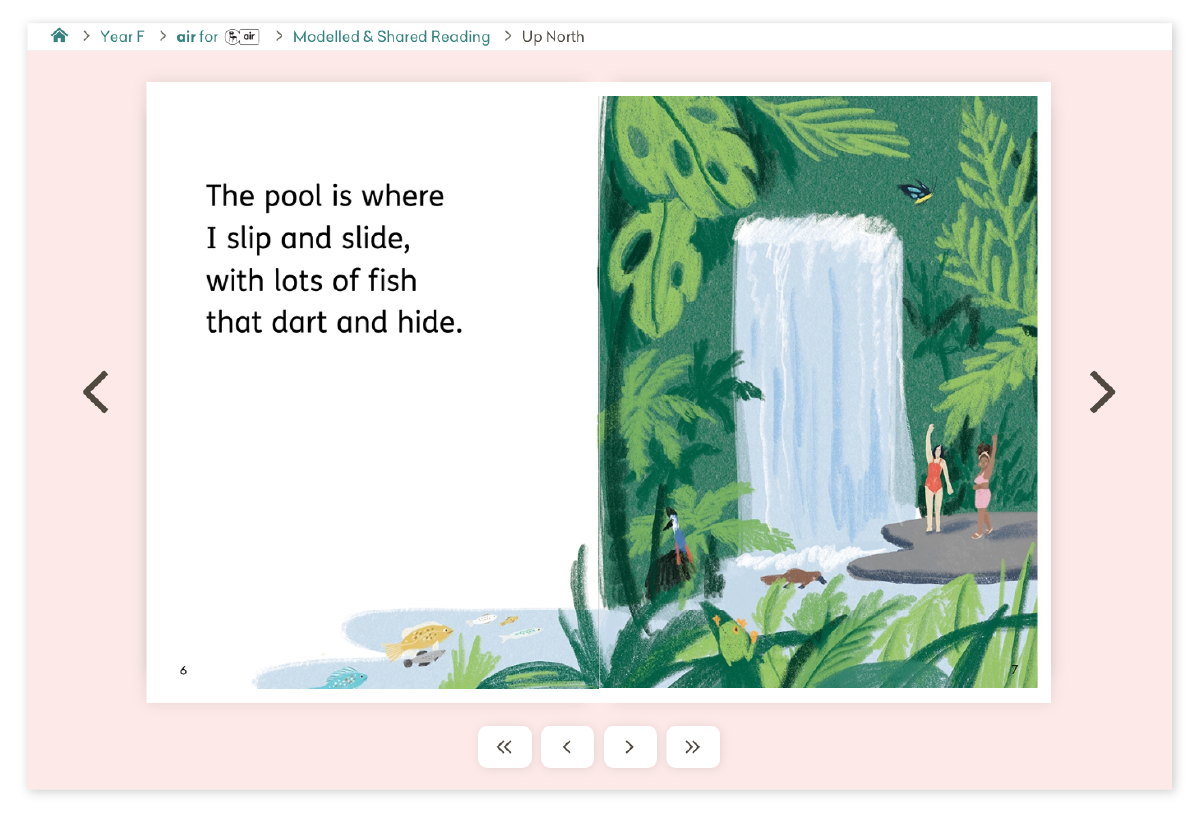Screen dimensions: 1200x813
Task: Jump to first page with double-left button
Action: pyautogui.click(x=504, y=747)
